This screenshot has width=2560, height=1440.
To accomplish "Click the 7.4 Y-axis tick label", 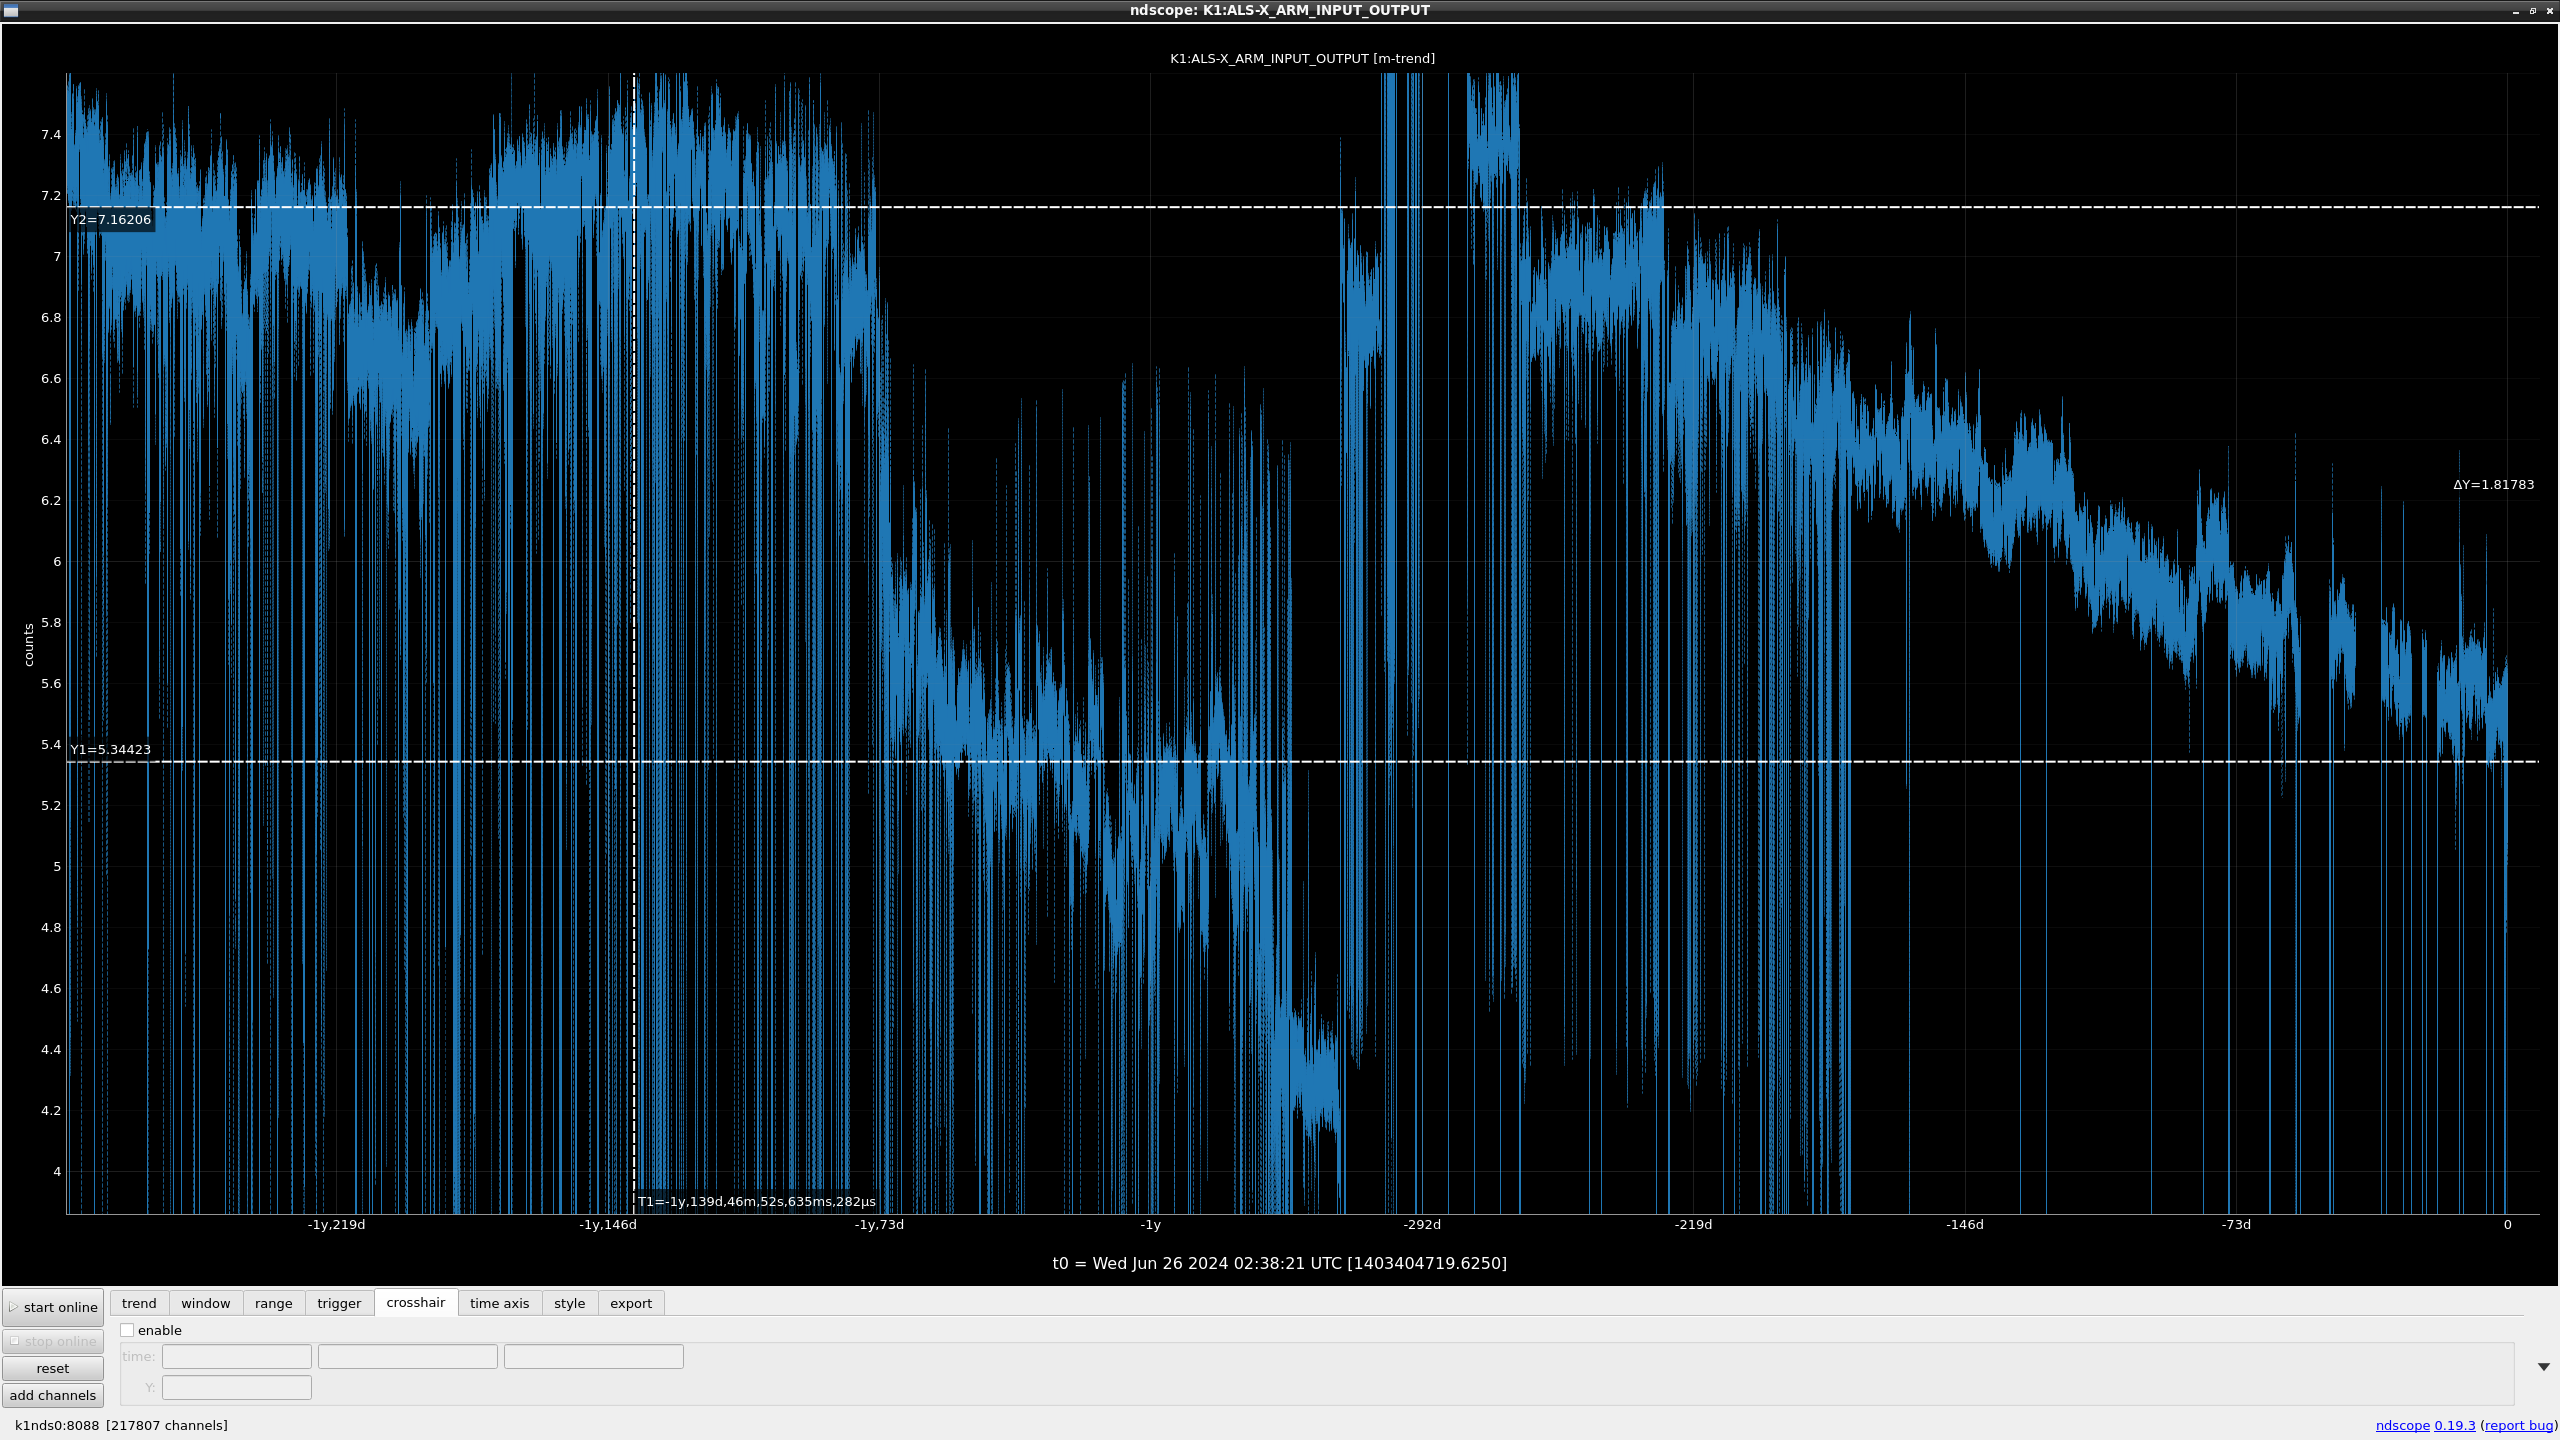I will point(51,134).
